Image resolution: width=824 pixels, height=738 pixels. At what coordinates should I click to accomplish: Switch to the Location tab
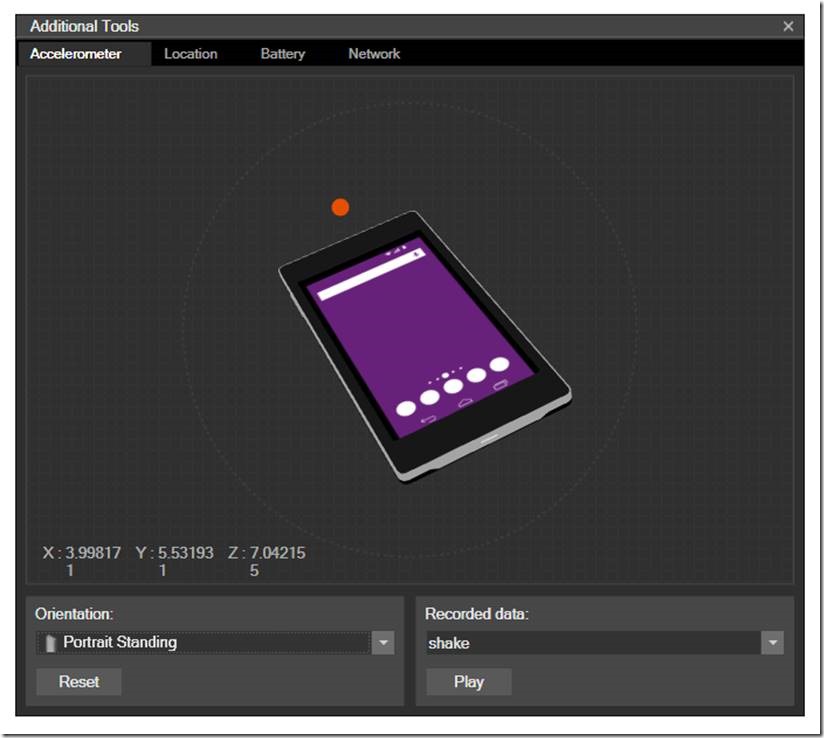(190, 54)
